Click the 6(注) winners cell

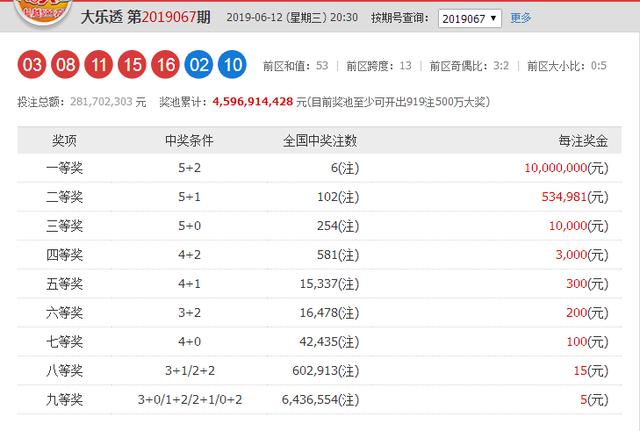345,168
